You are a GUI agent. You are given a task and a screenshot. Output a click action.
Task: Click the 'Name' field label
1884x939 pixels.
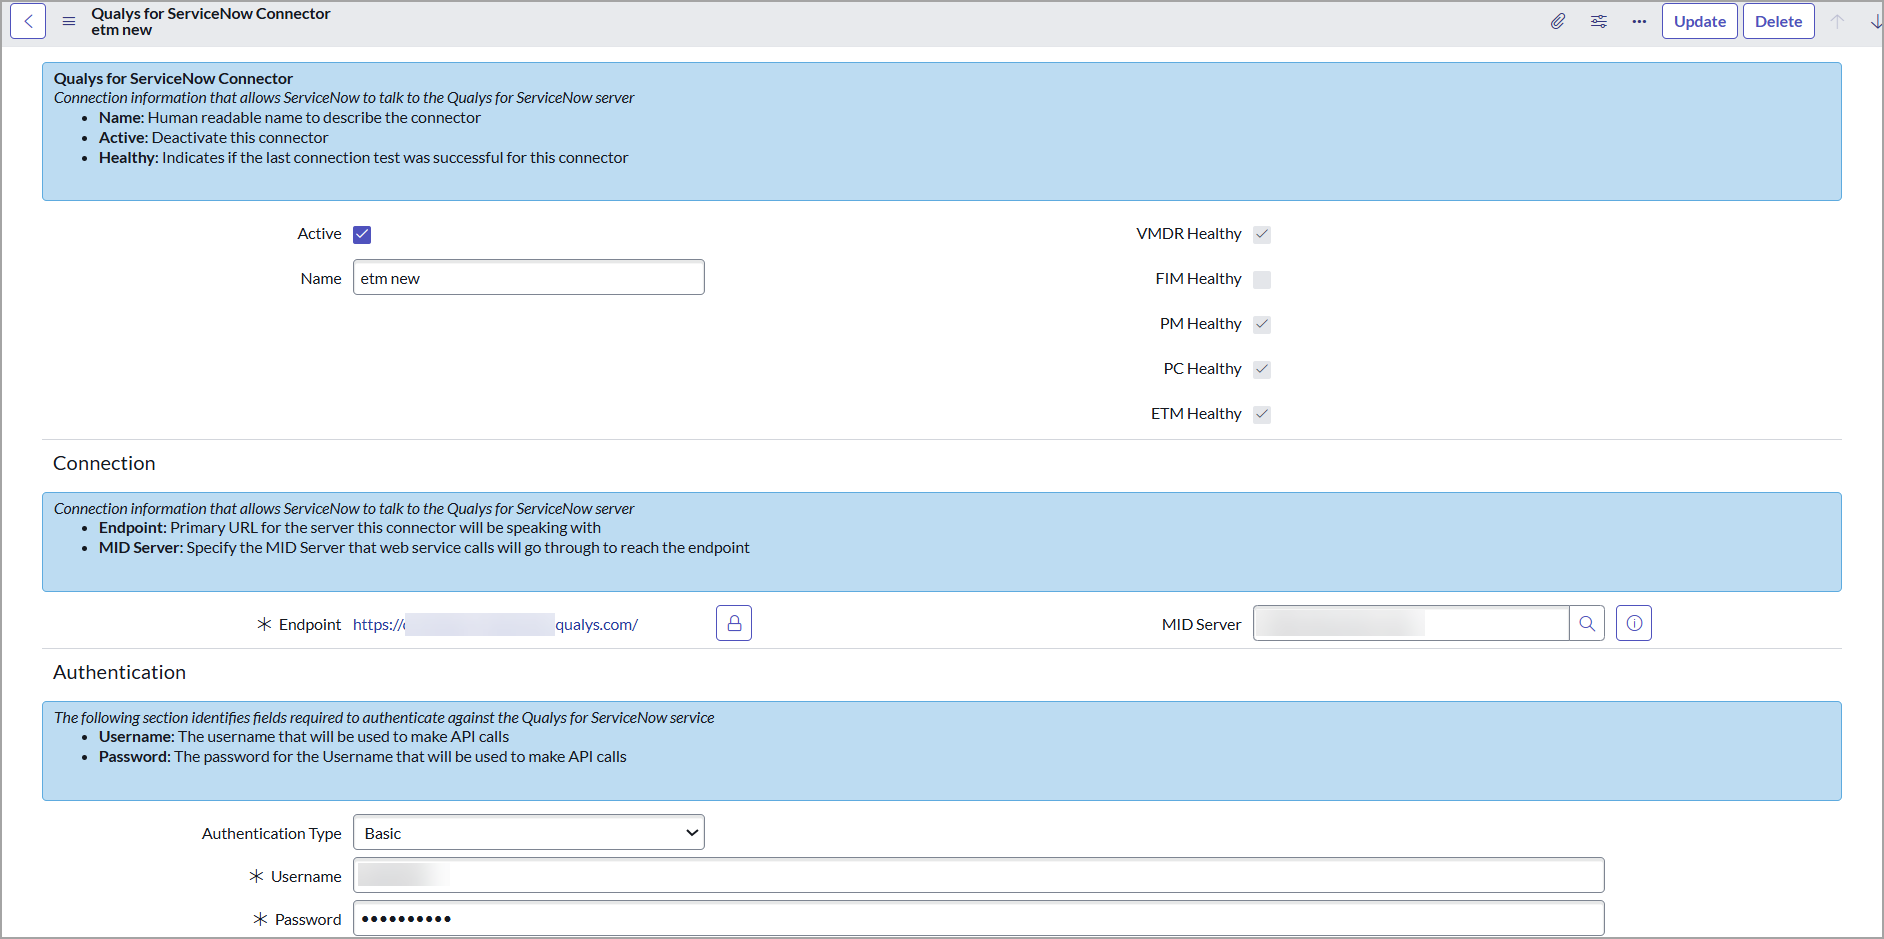pos(321,279)
